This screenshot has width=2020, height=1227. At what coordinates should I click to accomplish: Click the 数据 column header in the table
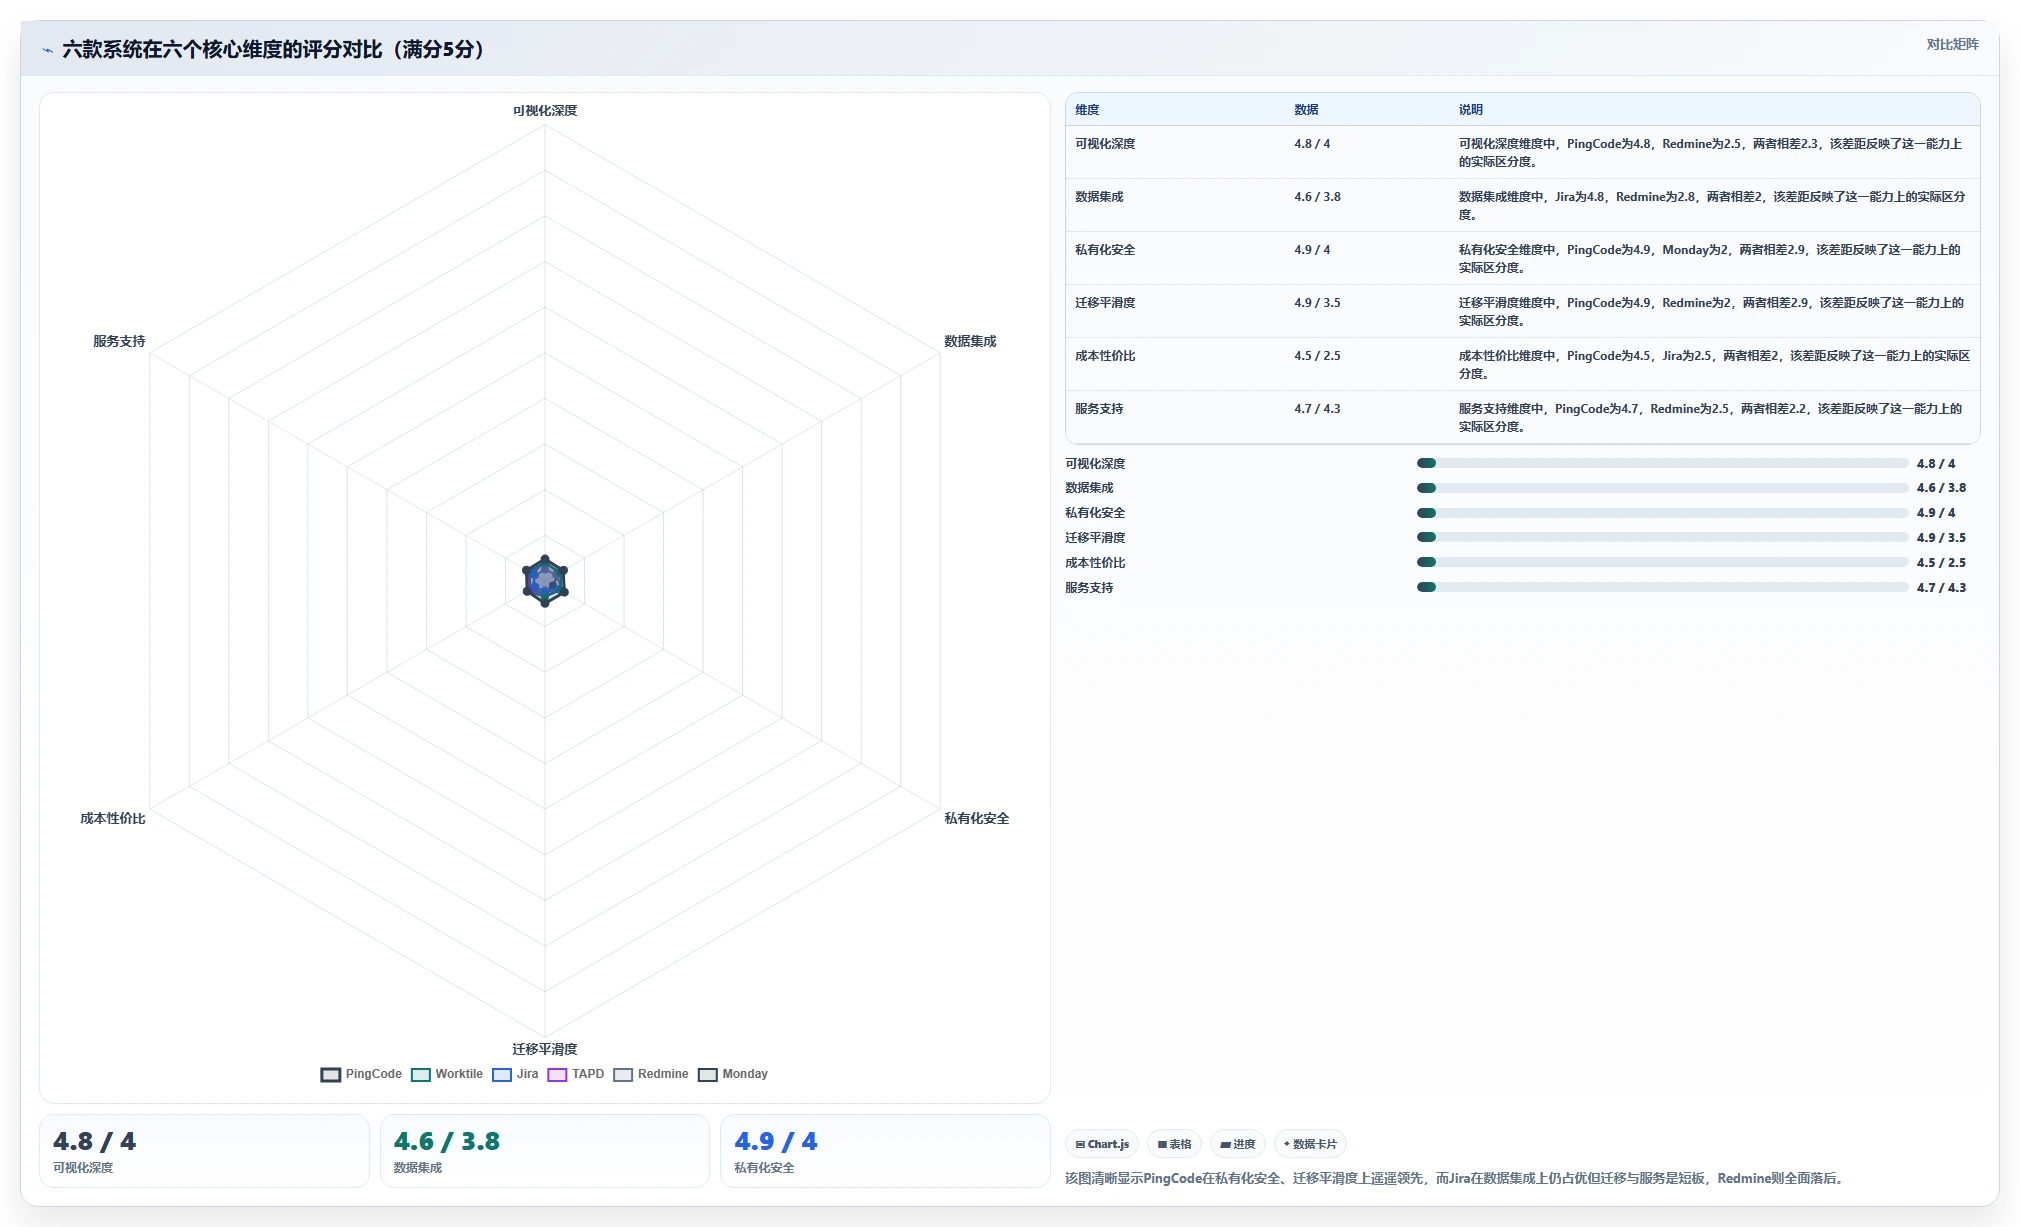tap(1306, 110)
